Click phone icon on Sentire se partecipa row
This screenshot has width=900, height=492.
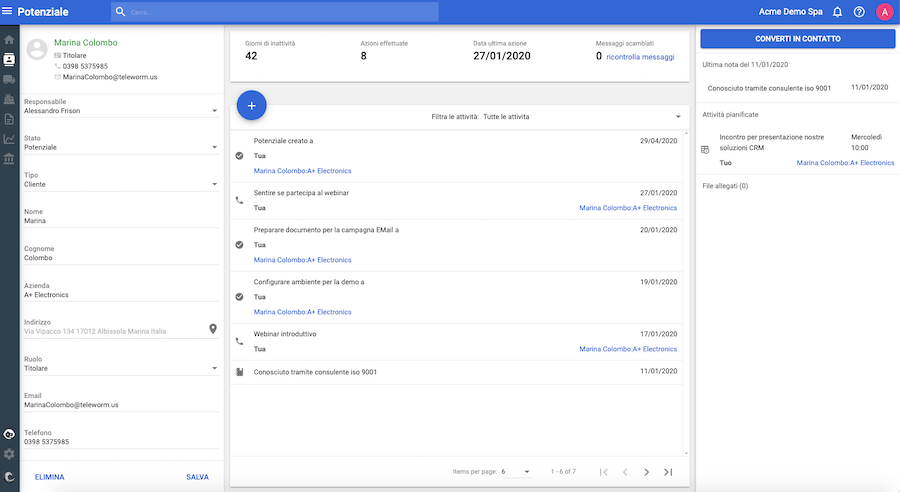239,200
